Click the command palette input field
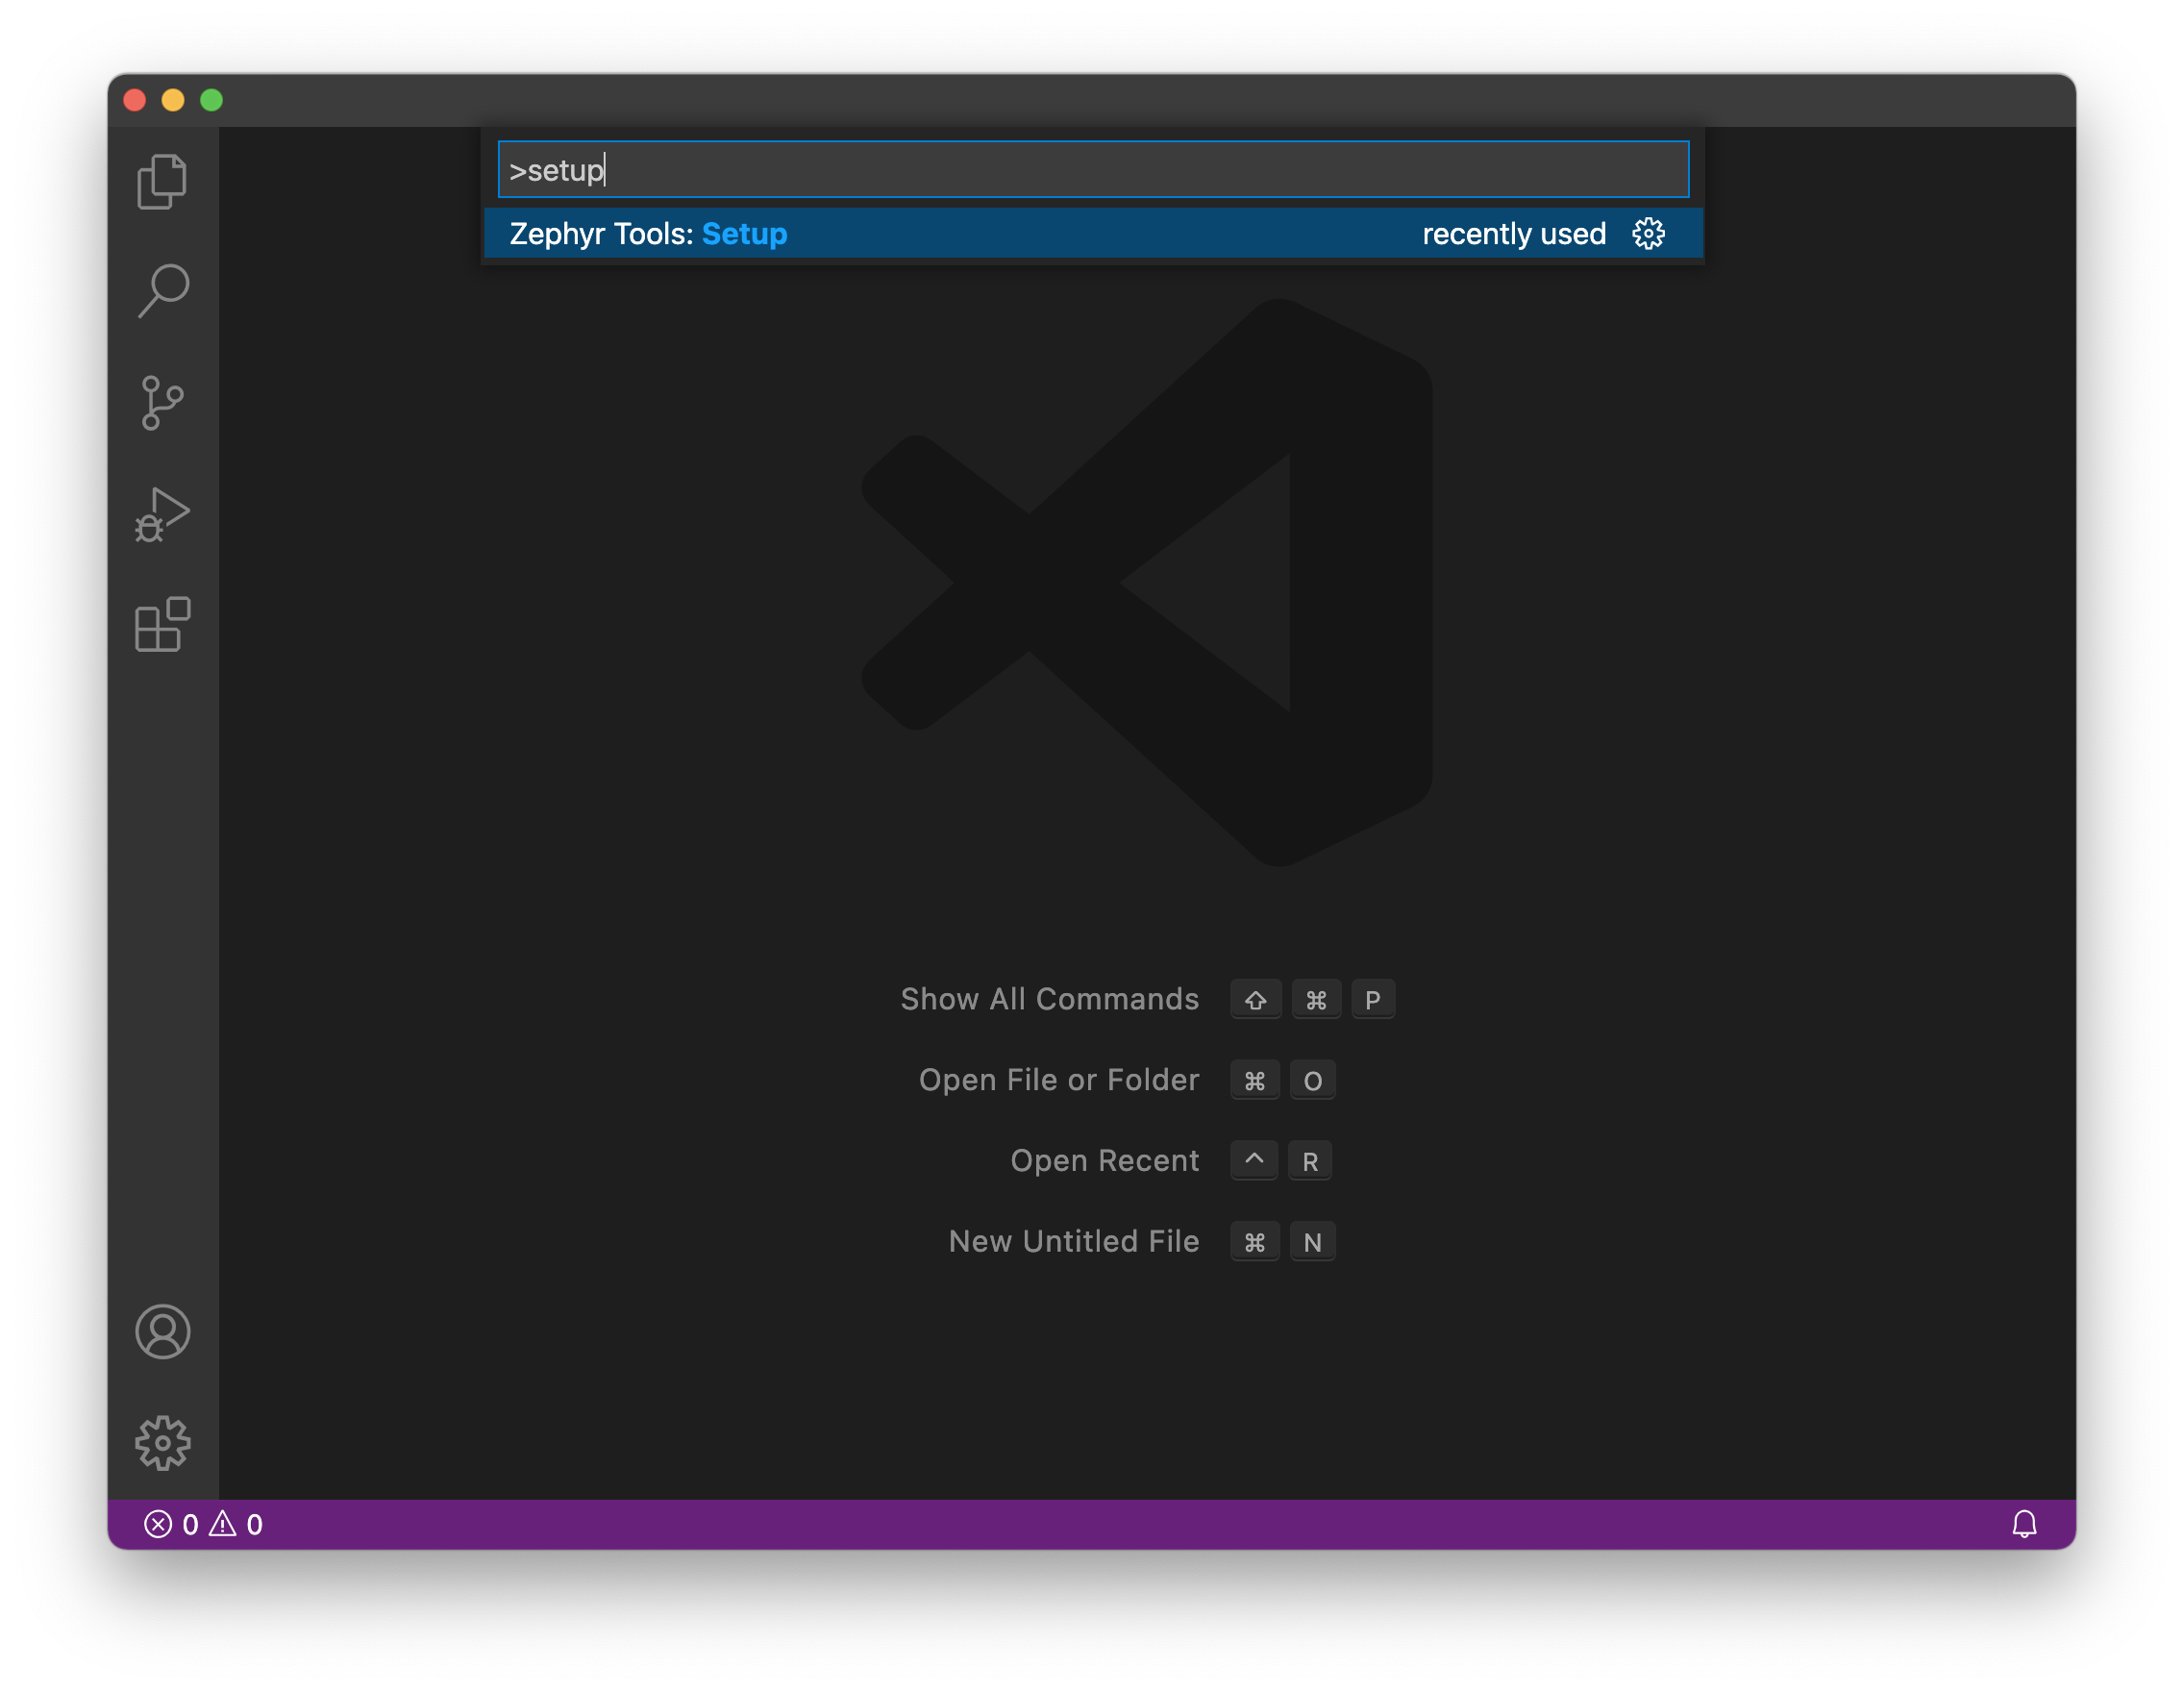This screenshot has width=2184, height=1692. 1092,170
